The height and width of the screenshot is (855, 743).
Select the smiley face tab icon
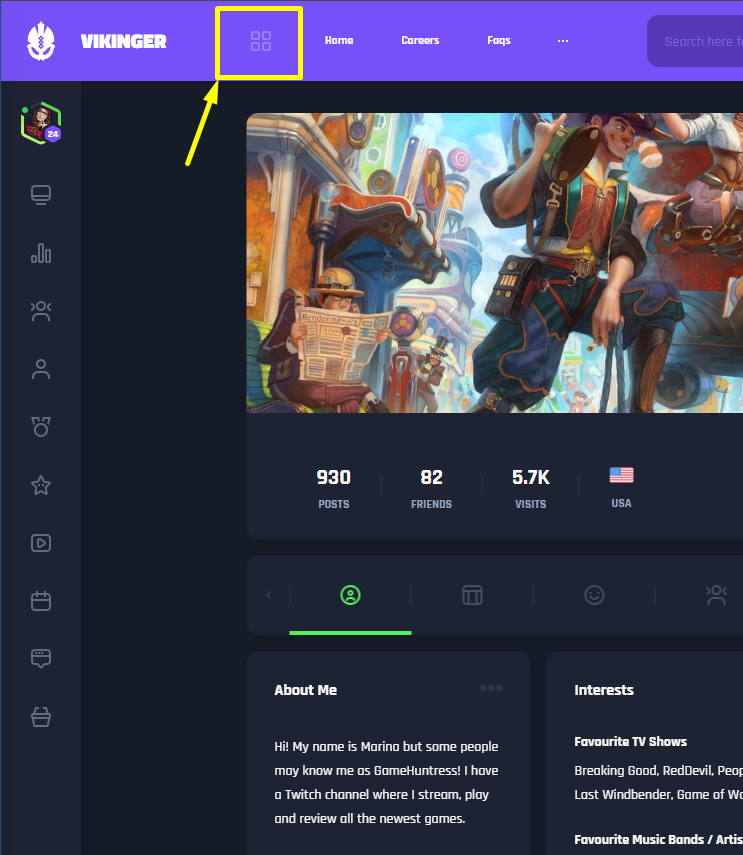point(594,595)
